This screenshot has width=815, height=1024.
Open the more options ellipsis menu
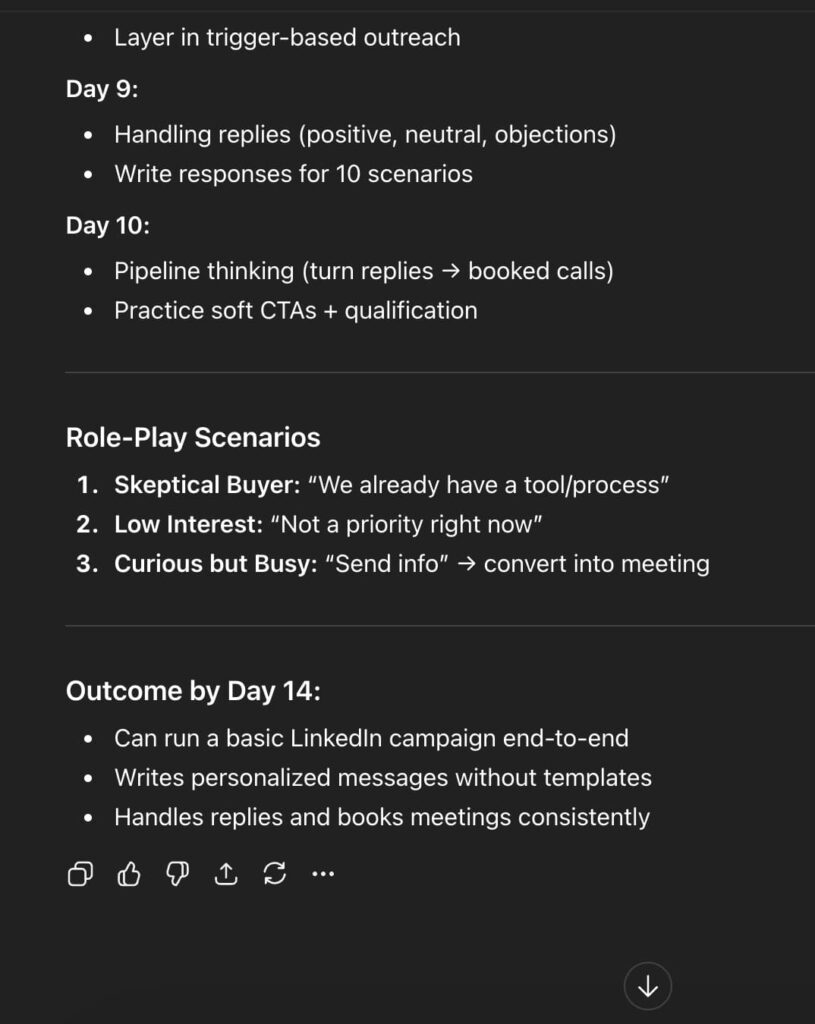point(322,873)
